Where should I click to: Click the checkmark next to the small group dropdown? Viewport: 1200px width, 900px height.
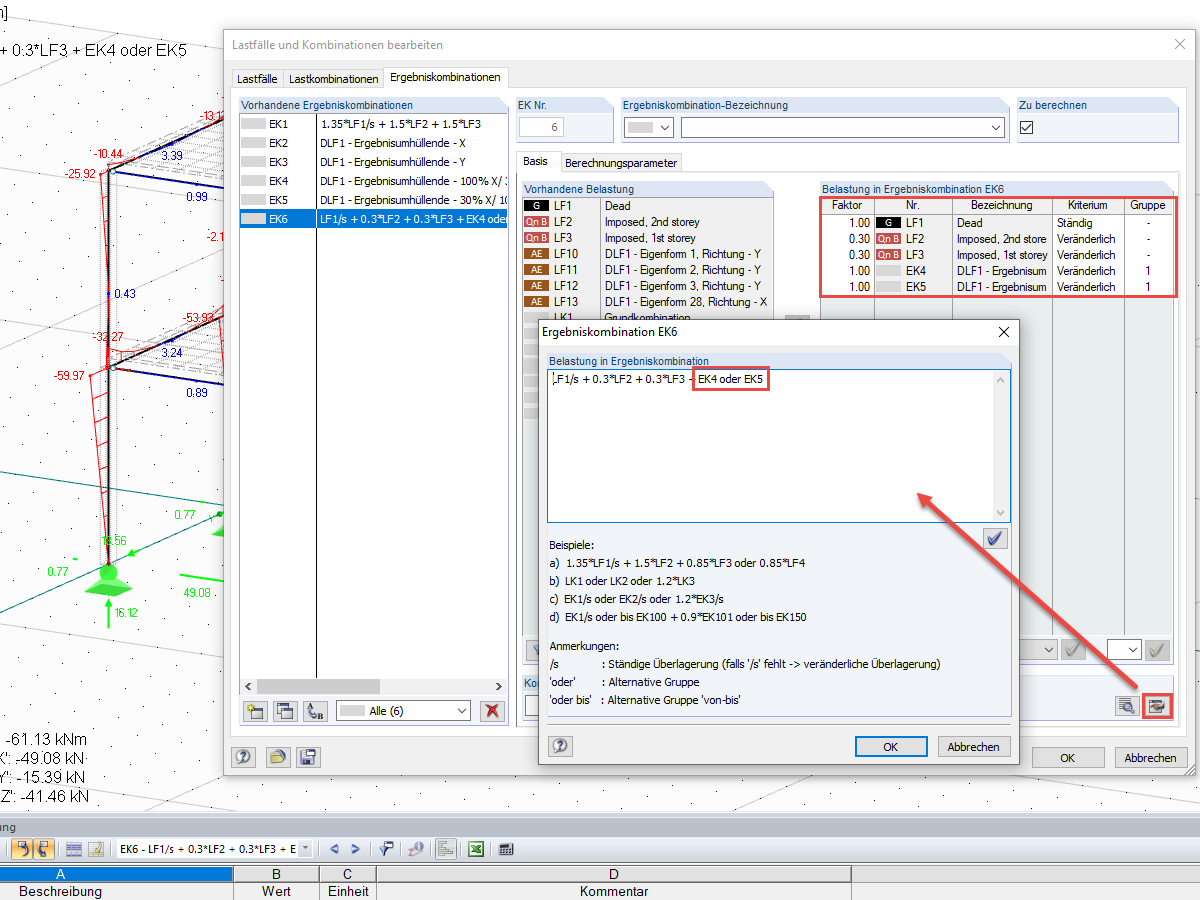(1158, 650)
